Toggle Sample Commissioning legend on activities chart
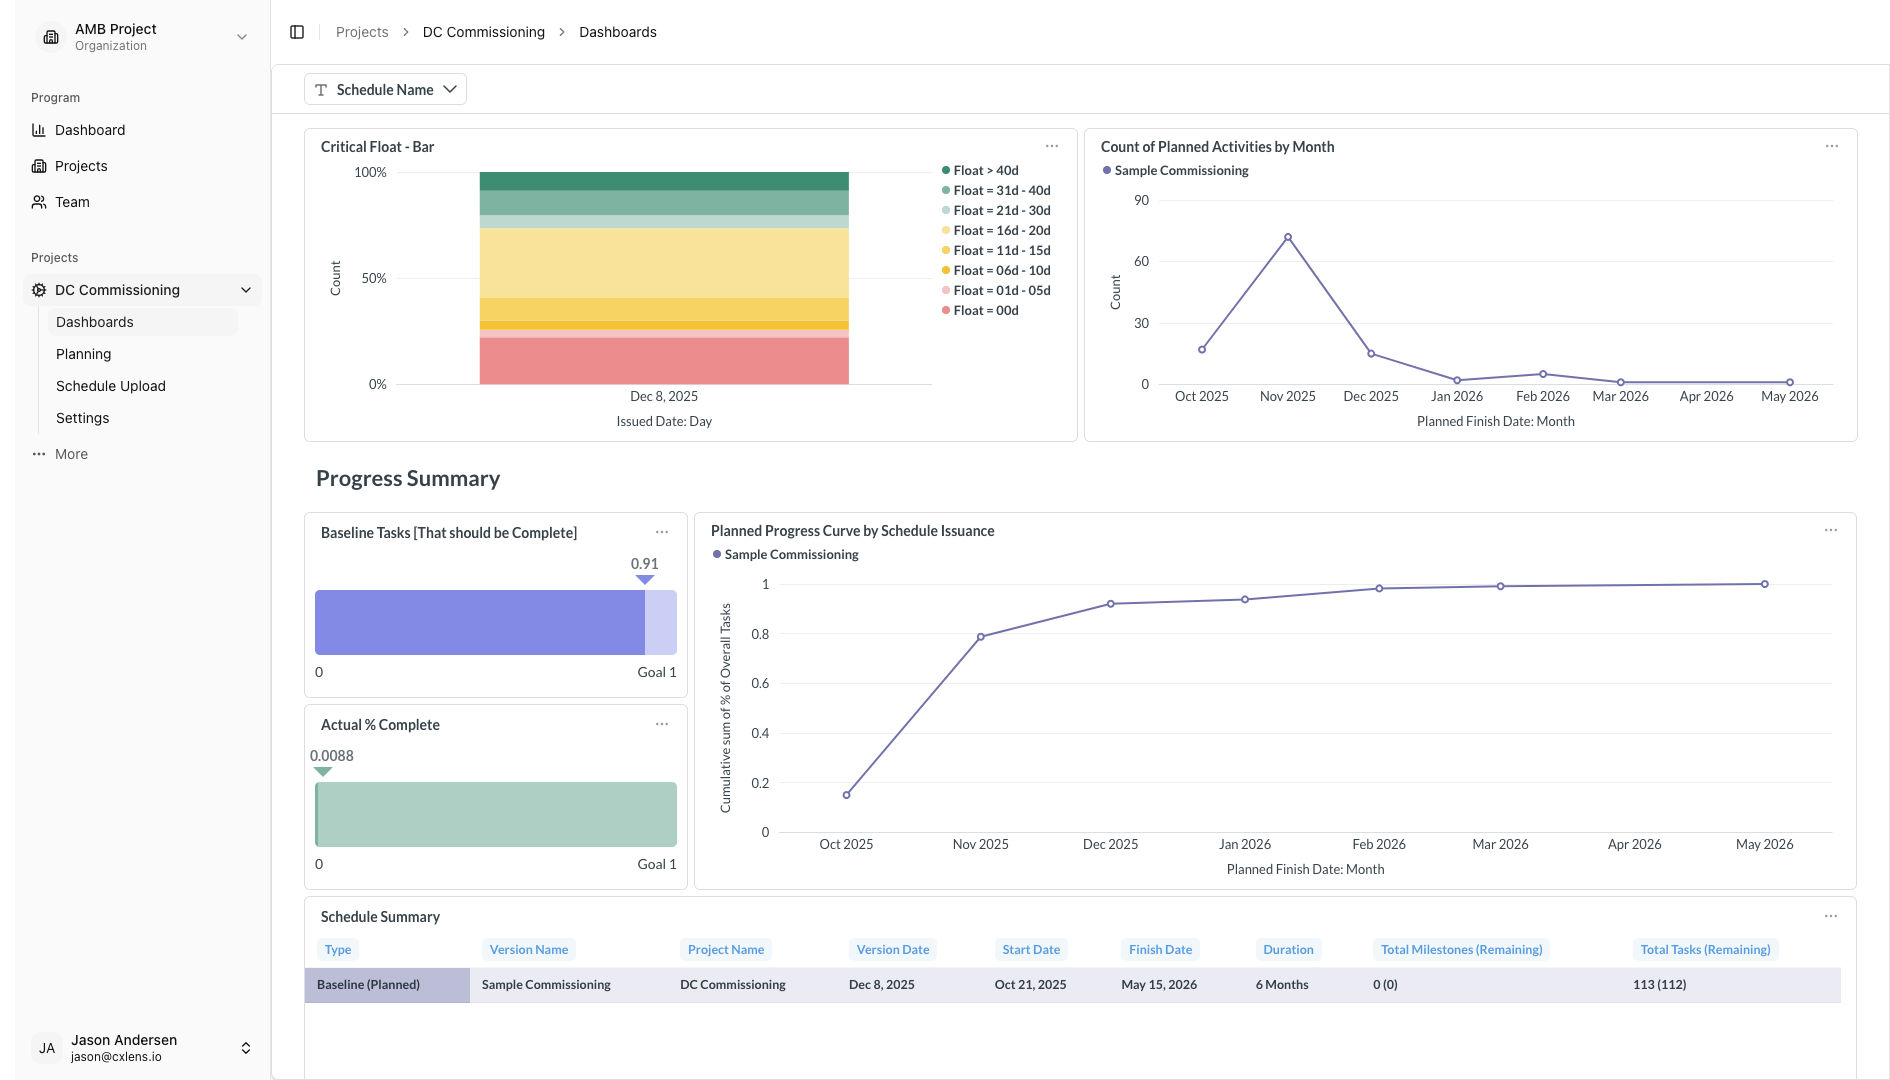 coord(1176,170)
